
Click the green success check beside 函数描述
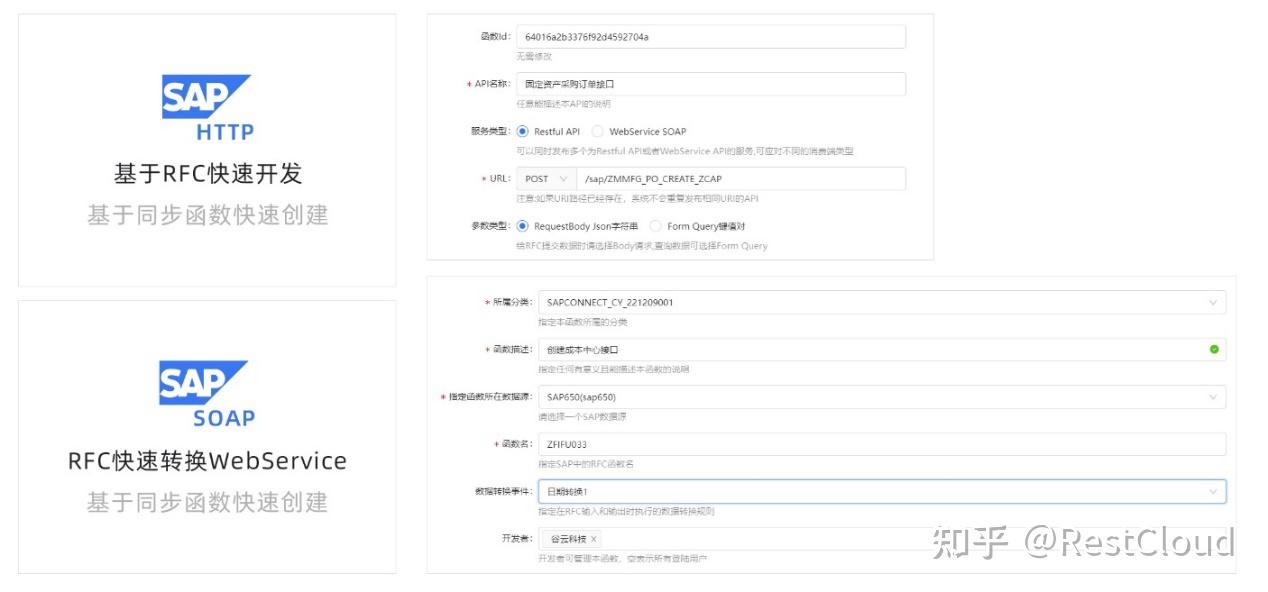[1215, 349]
